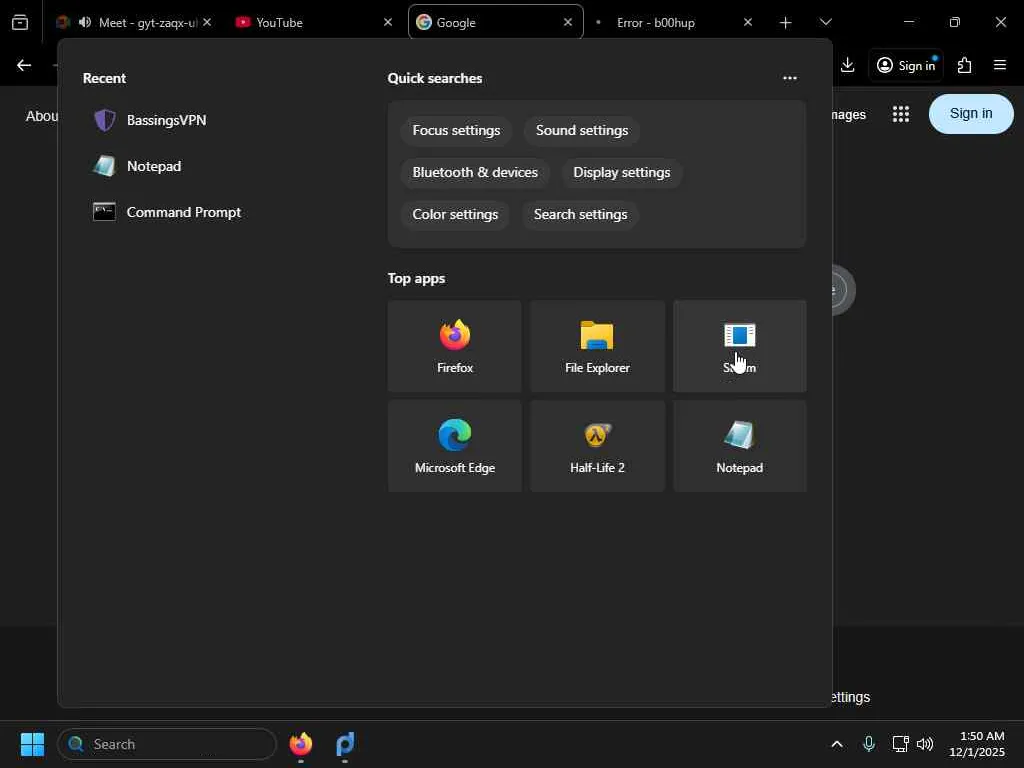Open network status tray icon

[900, 744]
